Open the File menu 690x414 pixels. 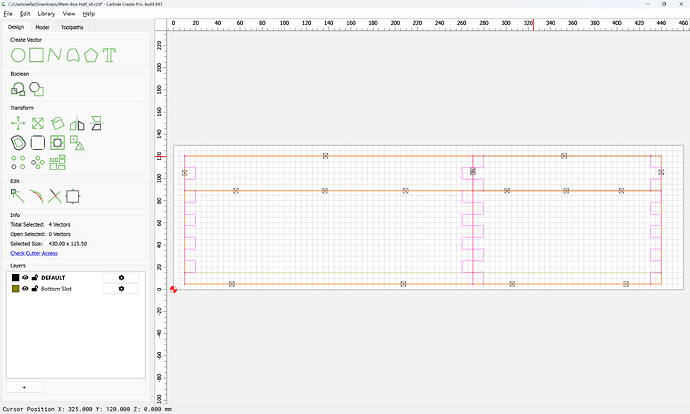click(x=8, y=14)
